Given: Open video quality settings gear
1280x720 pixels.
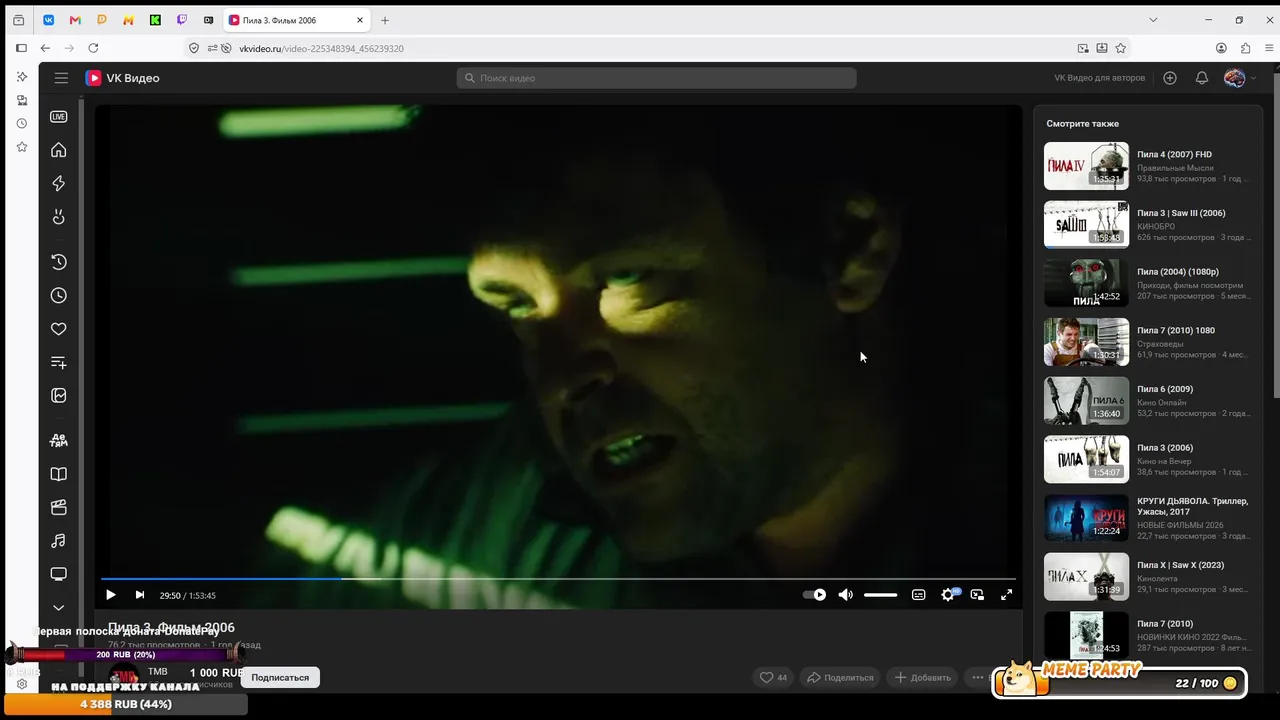Looking at the screenshot, I should (949, 595).
